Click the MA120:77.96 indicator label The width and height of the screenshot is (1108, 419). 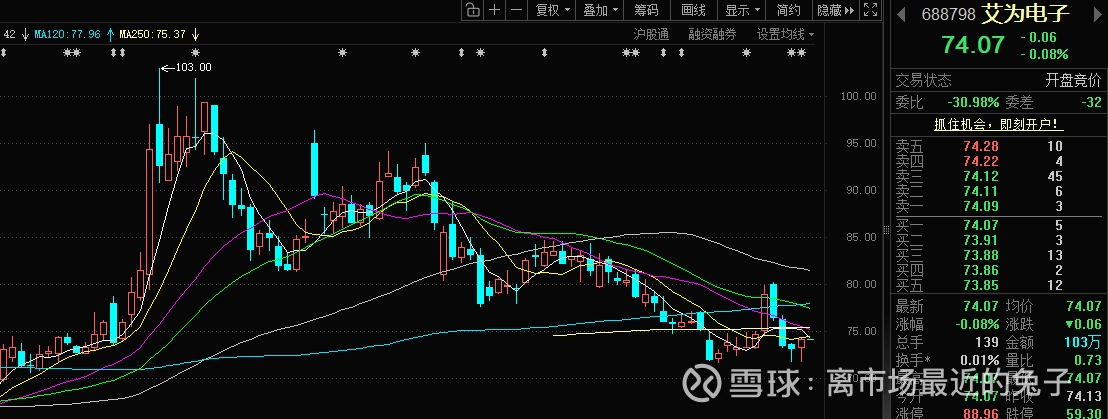point(68,34)
